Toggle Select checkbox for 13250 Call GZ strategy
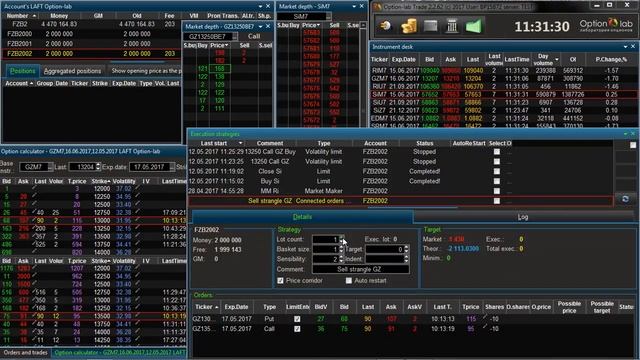Viewport: 640px width, 360px height. pos(497,162)
